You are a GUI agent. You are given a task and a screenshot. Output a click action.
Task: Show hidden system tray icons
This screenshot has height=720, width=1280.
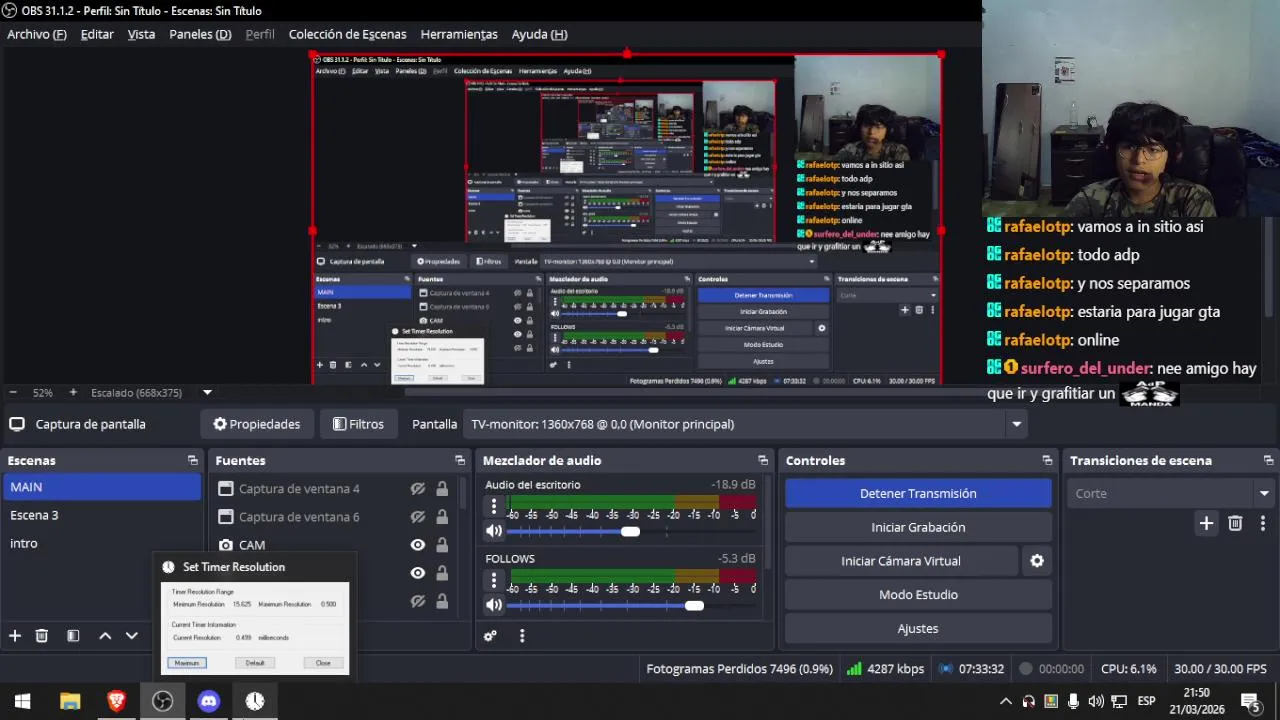pyautogui.click(x=1006, y=701)
